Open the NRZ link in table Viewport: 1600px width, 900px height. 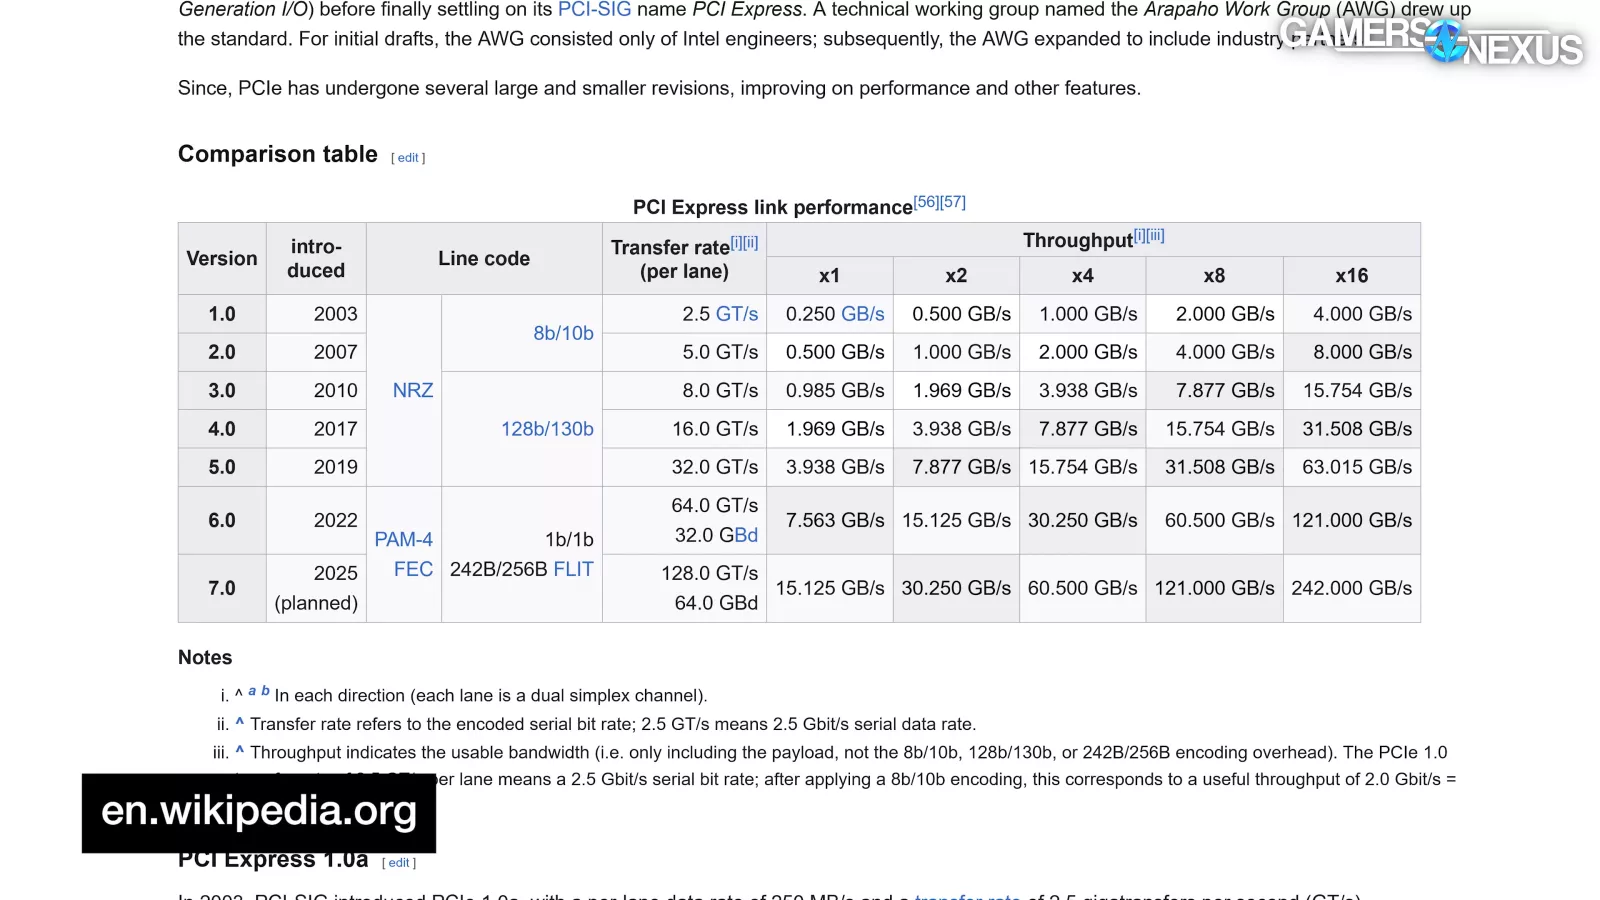coord(413,390)
